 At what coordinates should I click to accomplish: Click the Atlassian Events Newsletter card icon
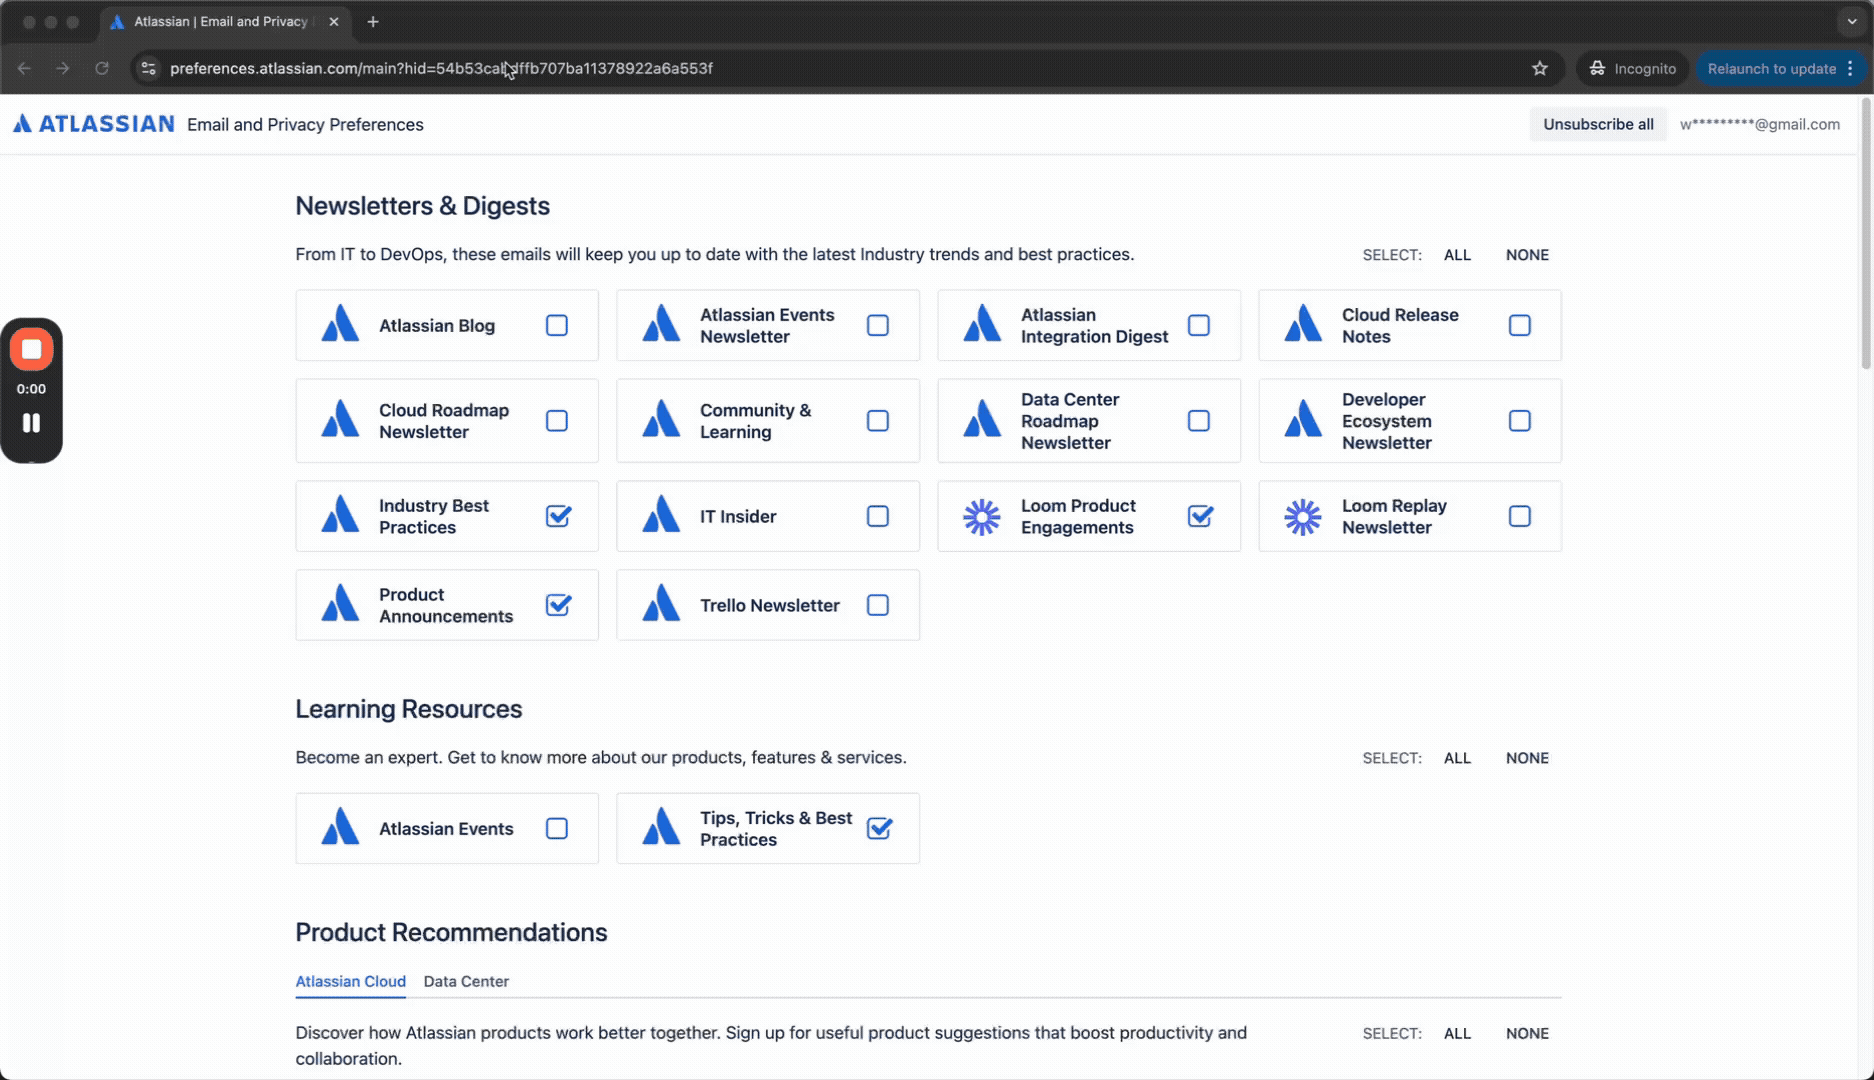[661, 325]
